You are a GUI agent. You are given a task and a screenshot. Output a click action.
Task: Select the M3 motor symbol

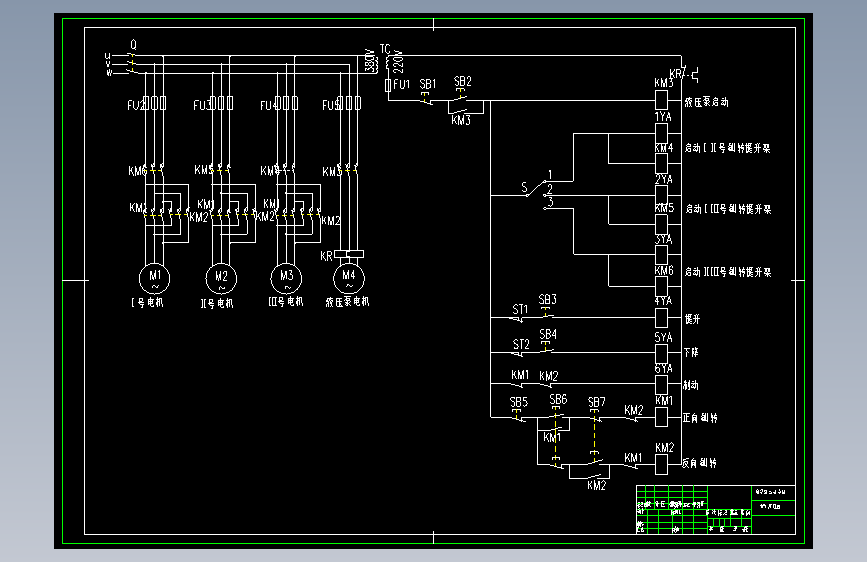(286, 278)
